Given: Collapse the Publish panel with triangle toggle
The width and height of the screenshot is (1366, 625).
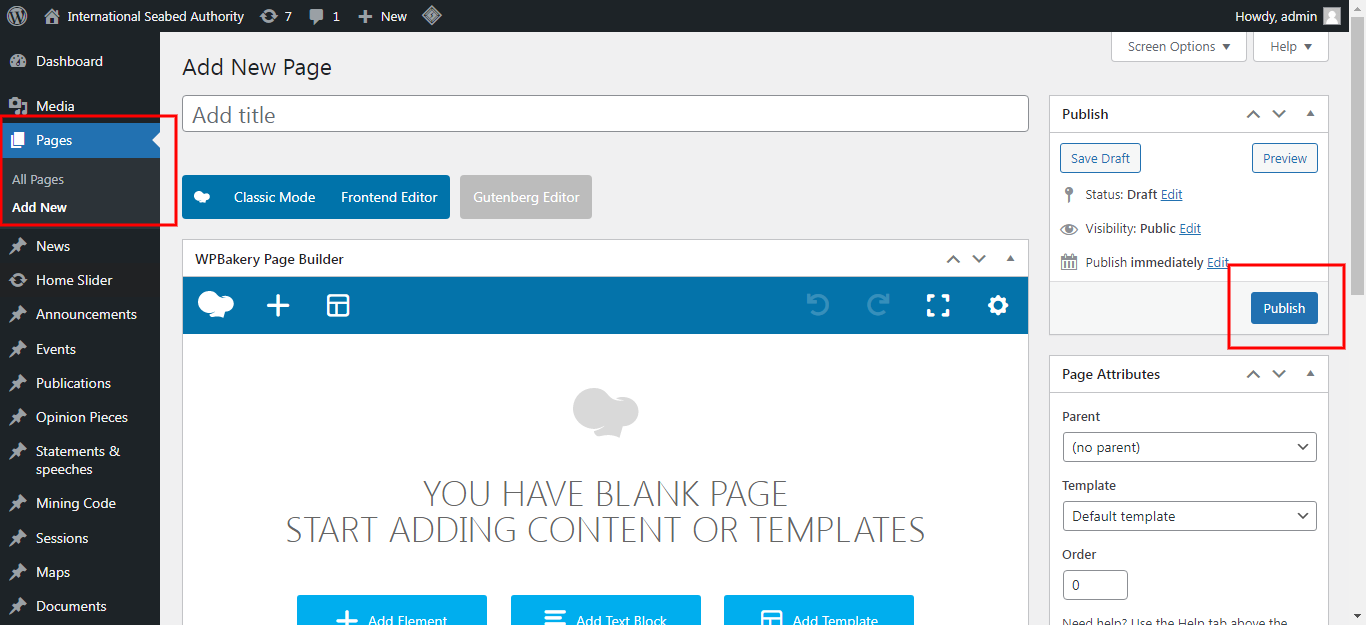Looking at the screenshot, I should tap(1310, 114).
